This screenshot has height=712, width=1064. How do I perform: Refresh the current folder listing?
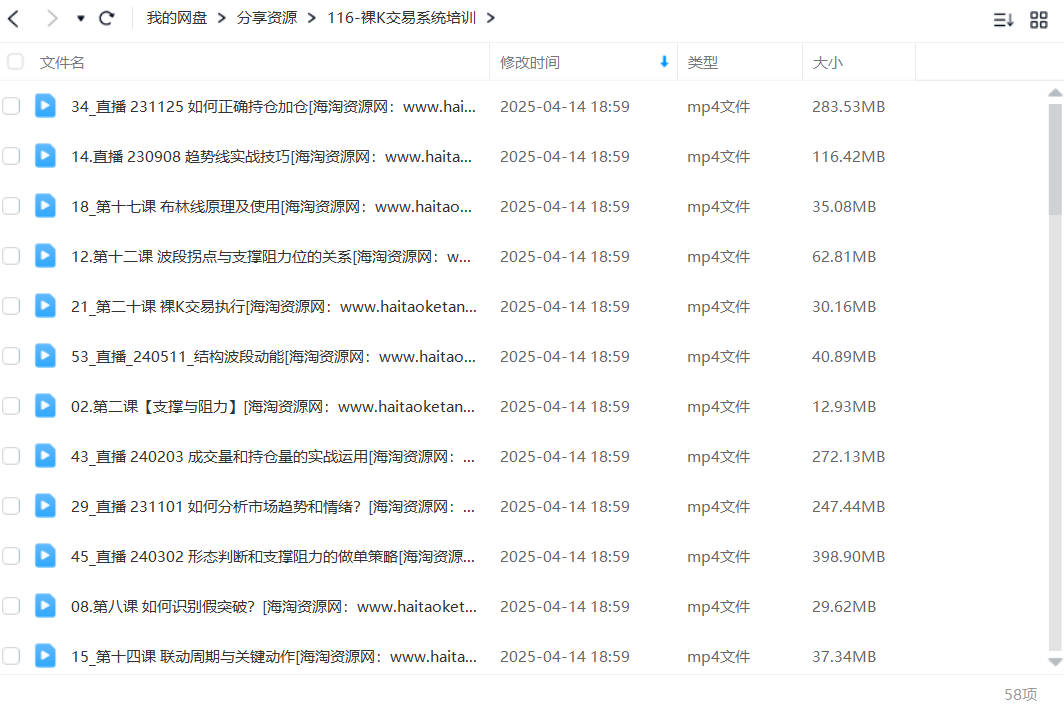point(107,18)
